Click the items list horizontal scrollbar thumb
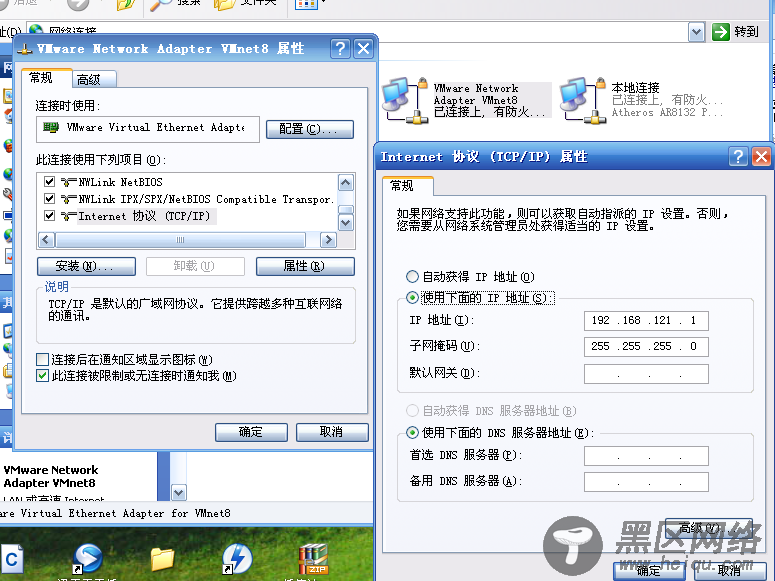Image resolution: width=775 pixels, height=581 pixels. [180, 240]
